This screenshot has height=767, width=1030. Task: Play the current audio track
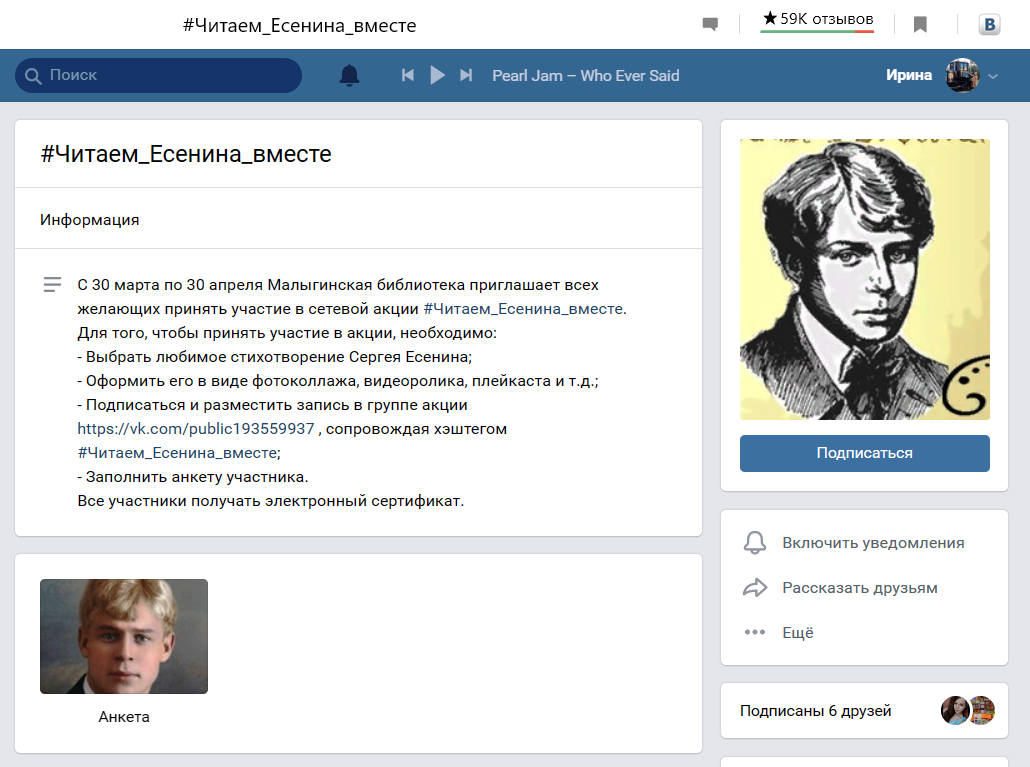(437, 76)
